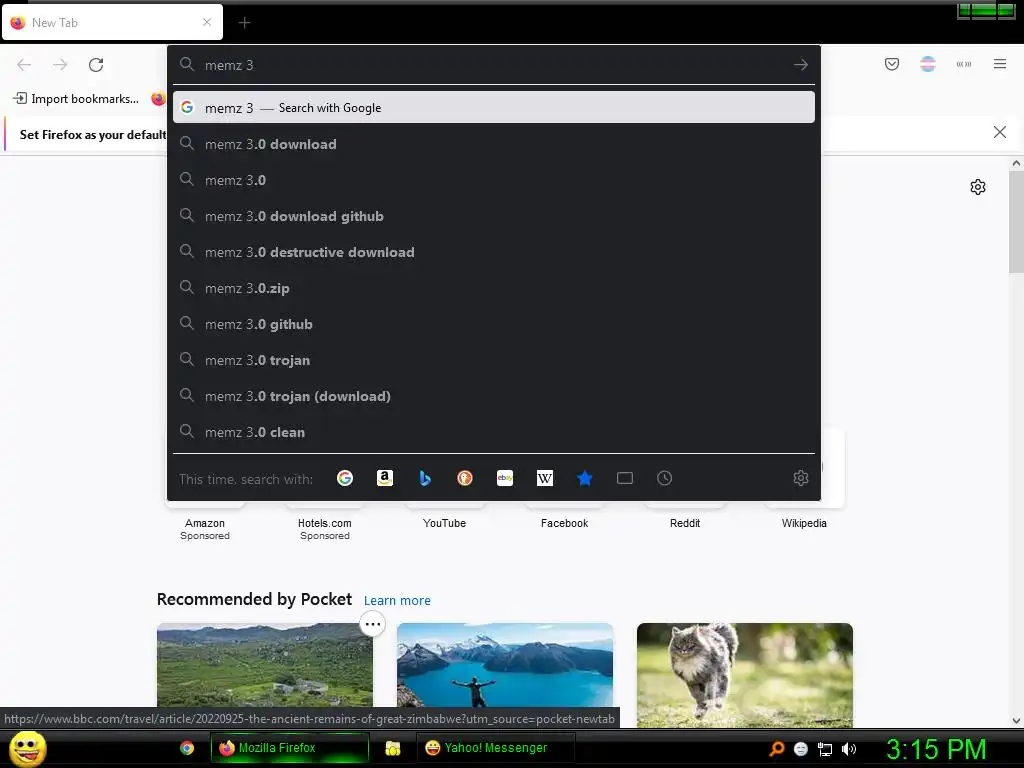Screen dimensions: 1024x768
Task: Open the running cat Pocket story thumbnail
Action: tap(744, 675)
